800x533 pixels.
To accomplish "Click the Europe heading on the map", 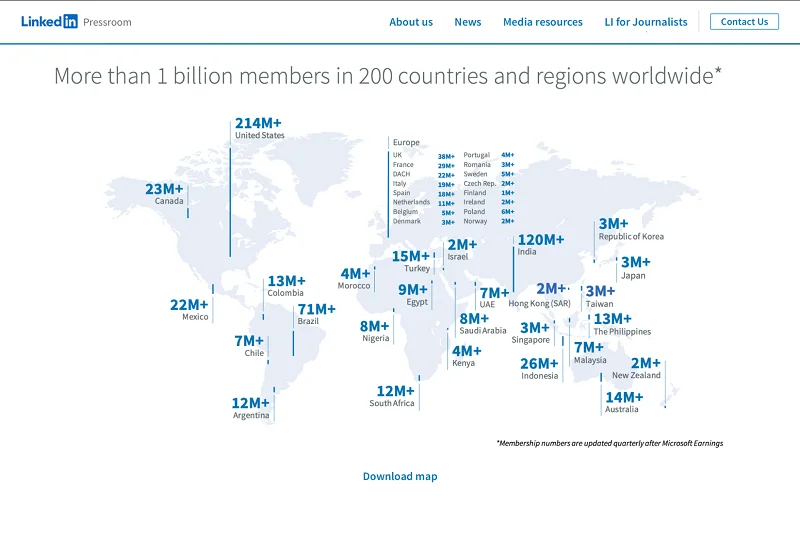I will (406, 142).
